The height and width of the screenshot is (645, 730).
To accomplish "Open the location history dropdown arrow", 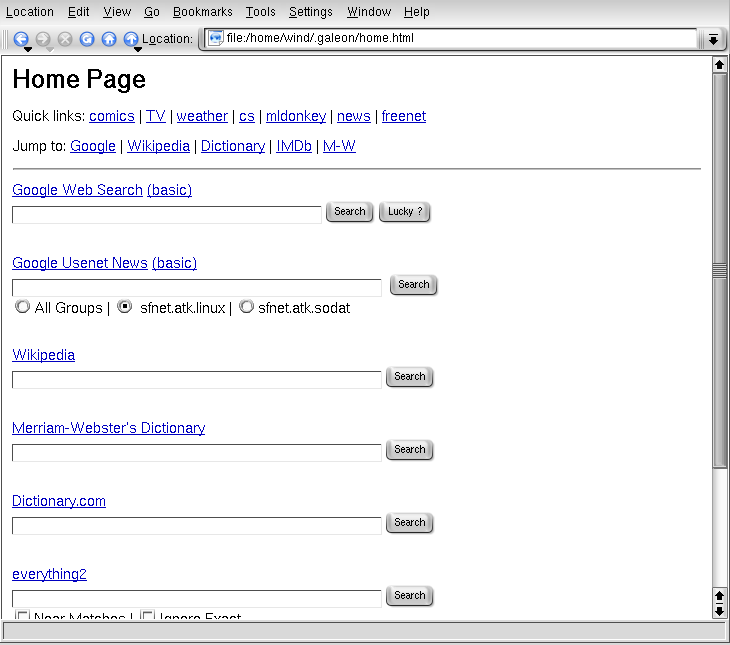I will [x=713, y=39].
